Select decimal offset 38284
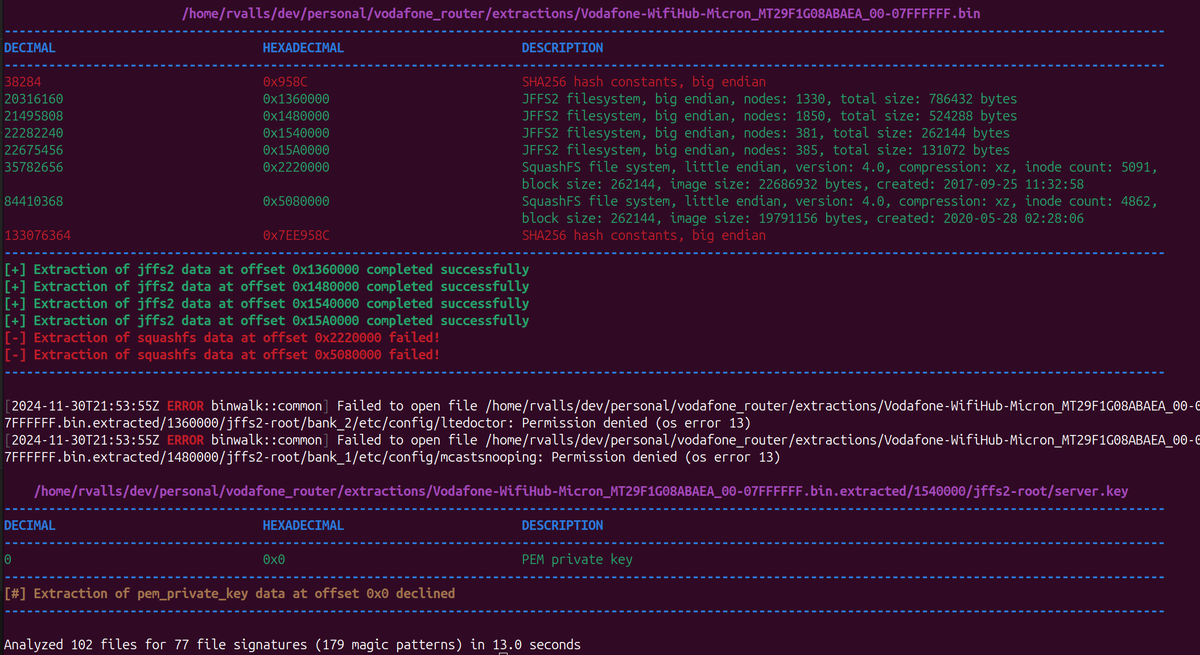Viewport: 1200px width, 655px height. (23, 82)
